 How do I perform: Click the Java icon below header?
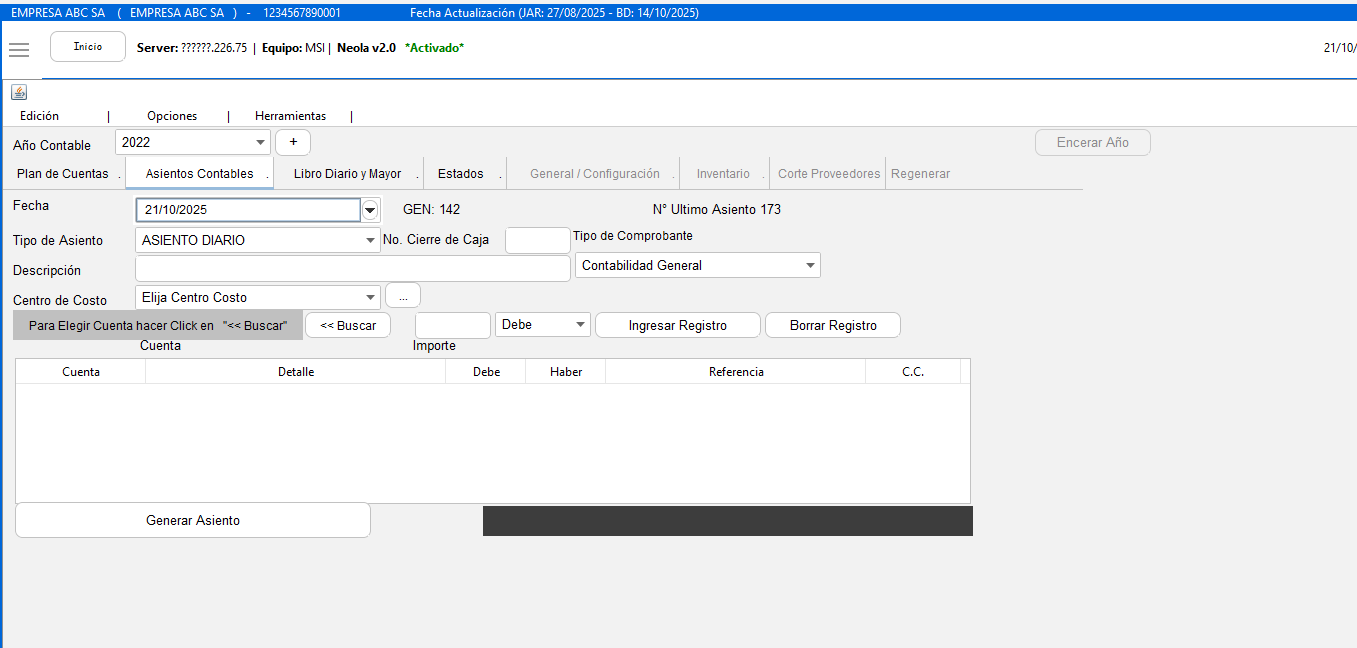[x=19, y=92]
